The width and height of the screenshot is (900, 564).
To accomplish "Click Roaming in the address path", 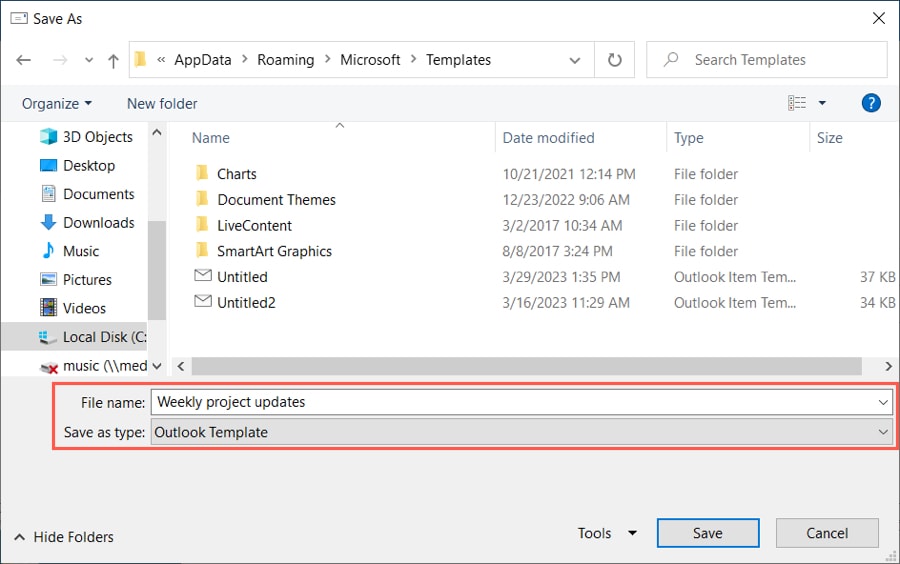I will point(285,60).
